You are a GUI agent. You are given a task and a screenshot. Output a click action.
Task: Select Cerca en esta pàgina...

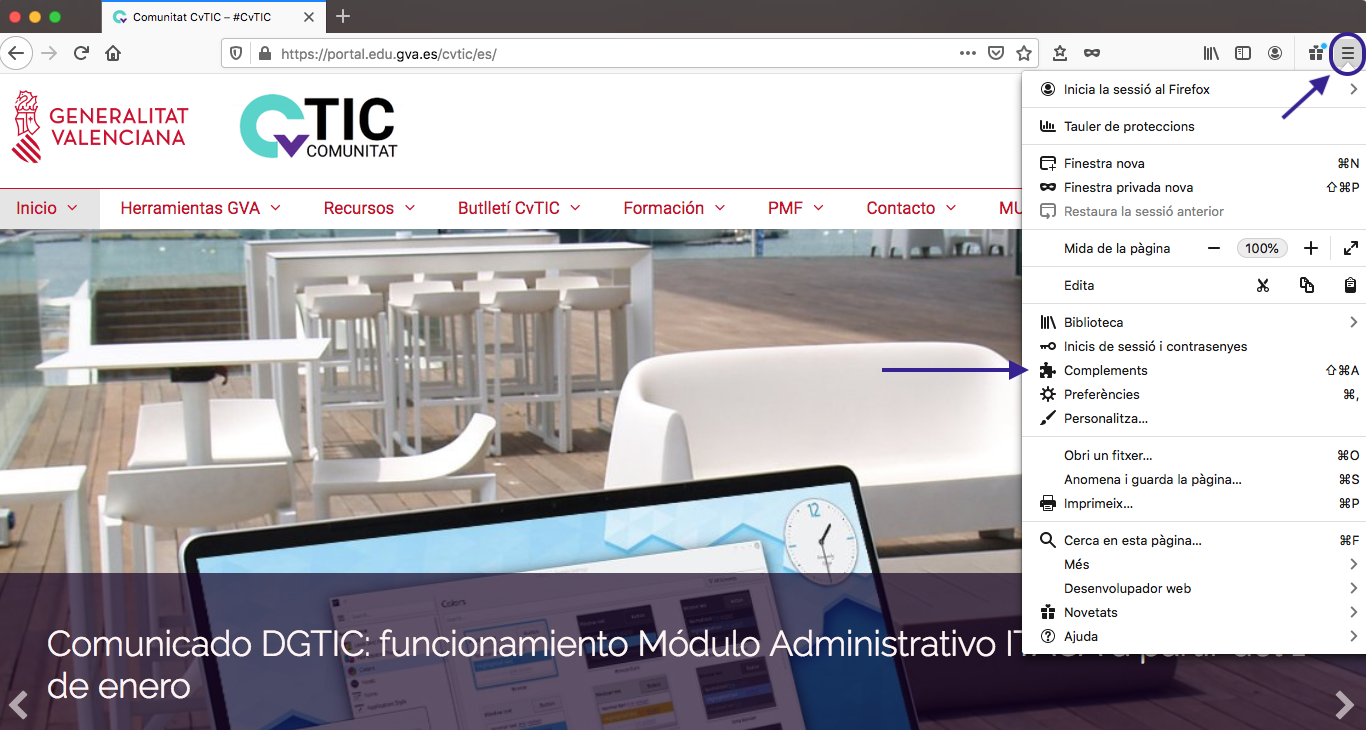pos(1194,540)
